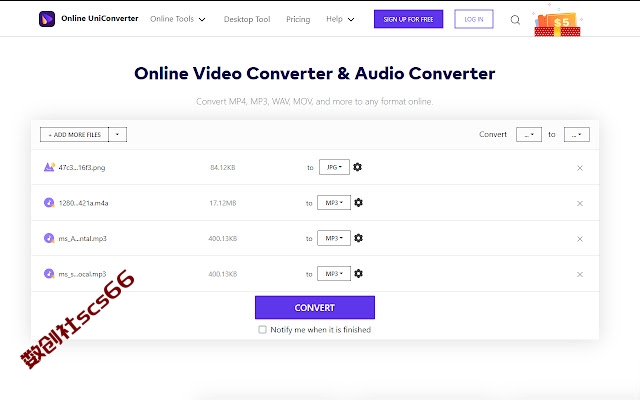Viewport: 640px width, 400px height.
Task: Select file name ms_s...ocal.mp3
Action: click(x=82, y=274)
